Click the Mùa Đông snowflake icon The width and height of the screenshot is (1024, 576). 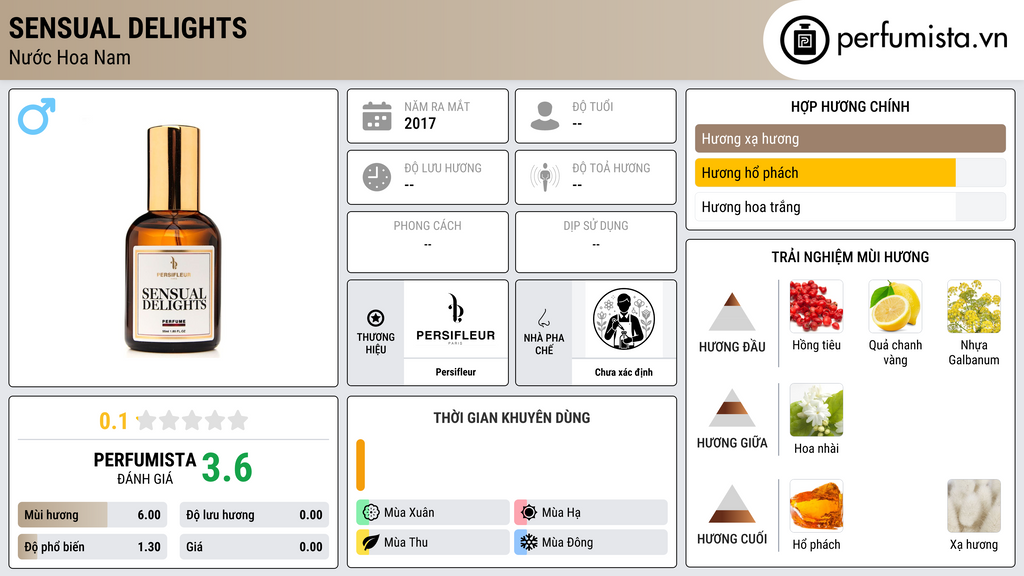[x=529, y=542]
